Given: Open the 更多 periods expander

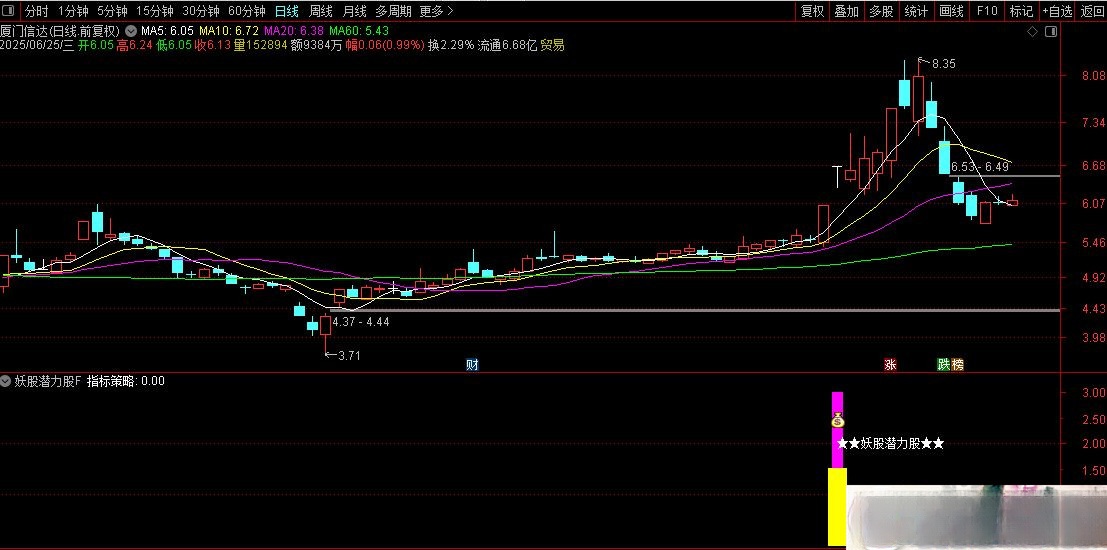Looking at the screenshot, I should [x=436, y=11].
